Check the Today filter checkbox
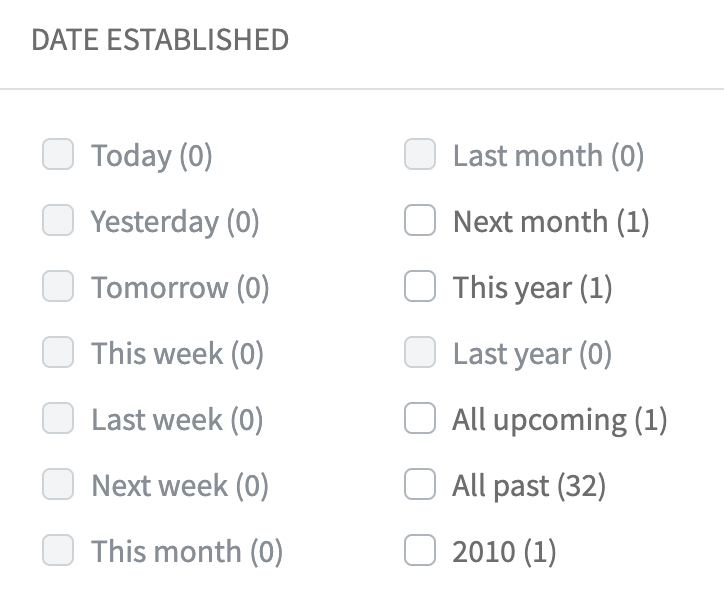The image size is (724, 612). coord(58,155)
